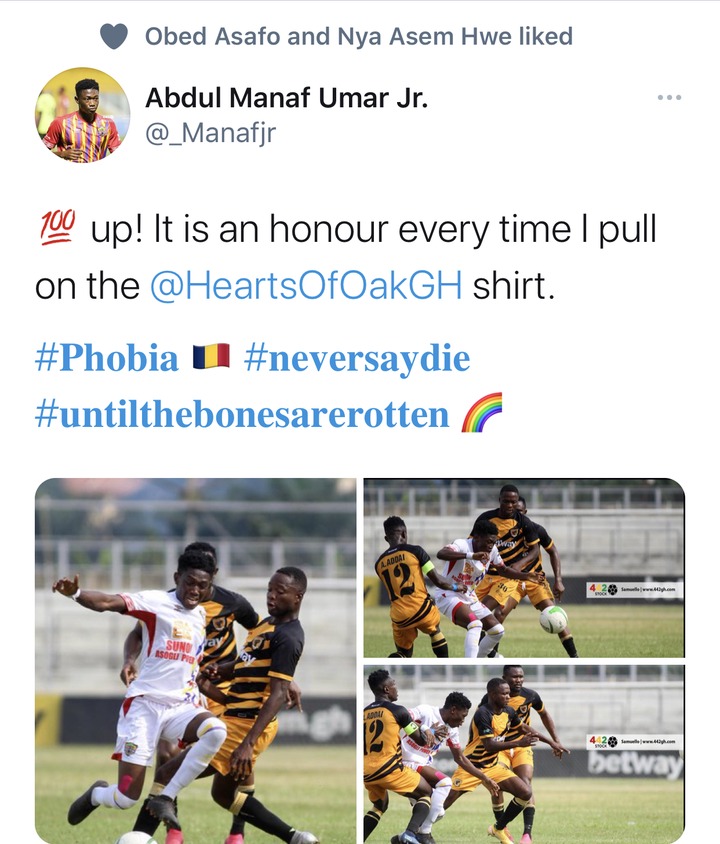The image size is (720, 844).
Task: View the large left match photo
Action: [x=195, y=660]
